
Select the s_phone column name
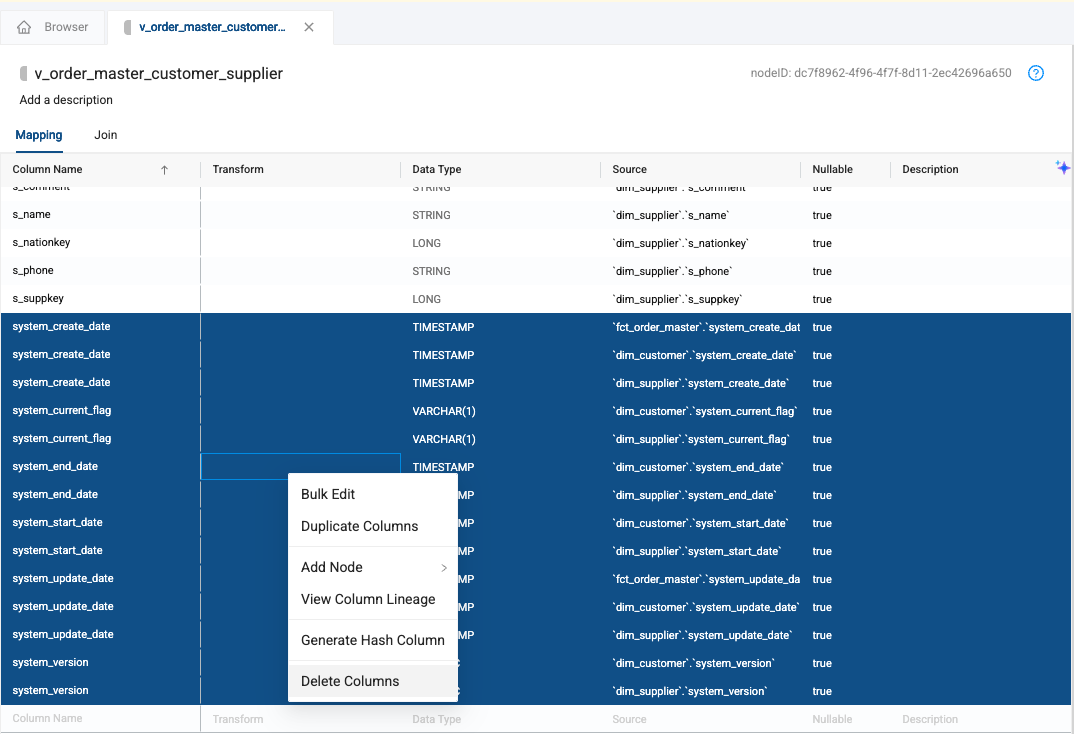[x=33, y=270]
